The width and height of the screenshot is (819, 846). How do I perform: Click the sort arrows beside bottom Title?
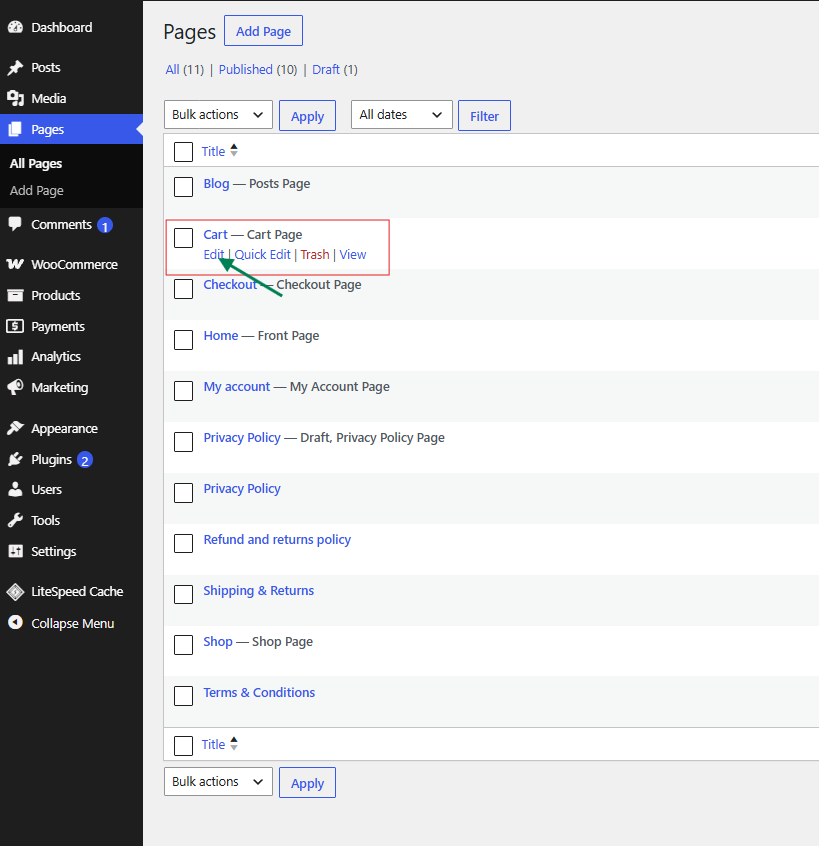tap(234, 743)
